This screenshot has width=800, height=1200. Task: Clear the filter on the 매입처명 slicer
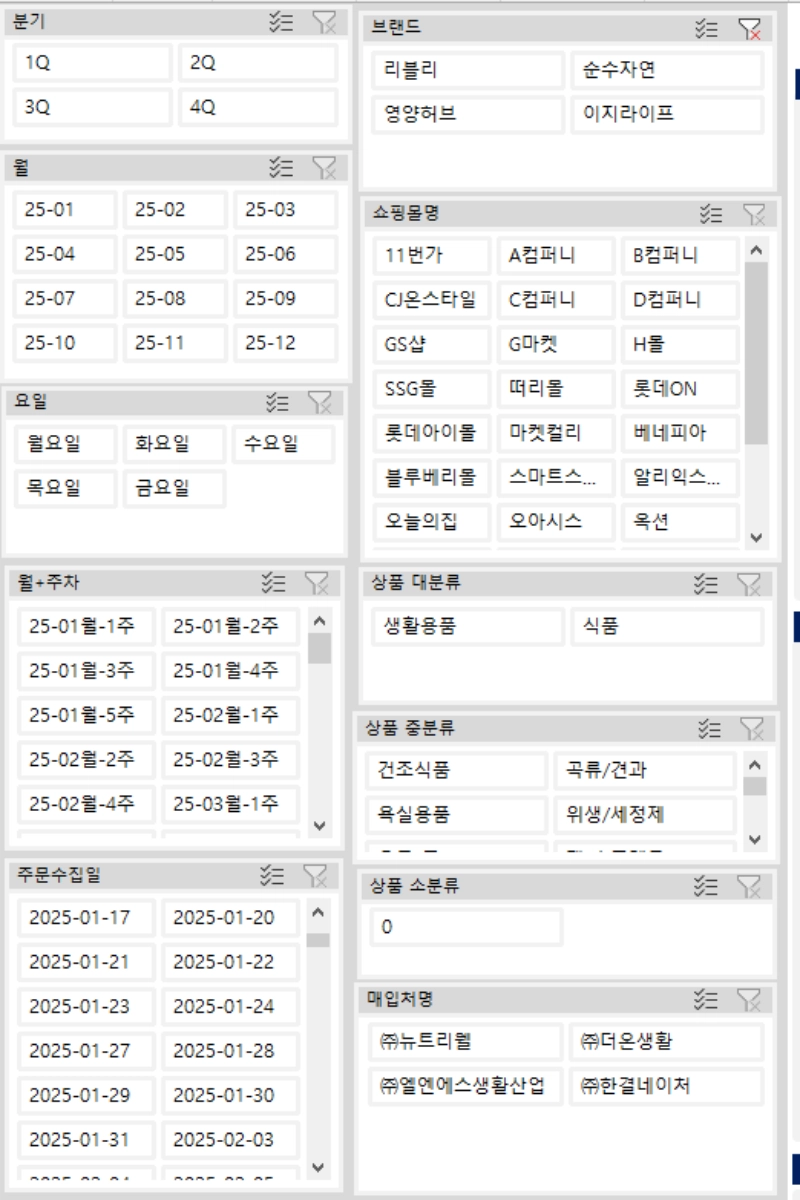tap(749, 999)
